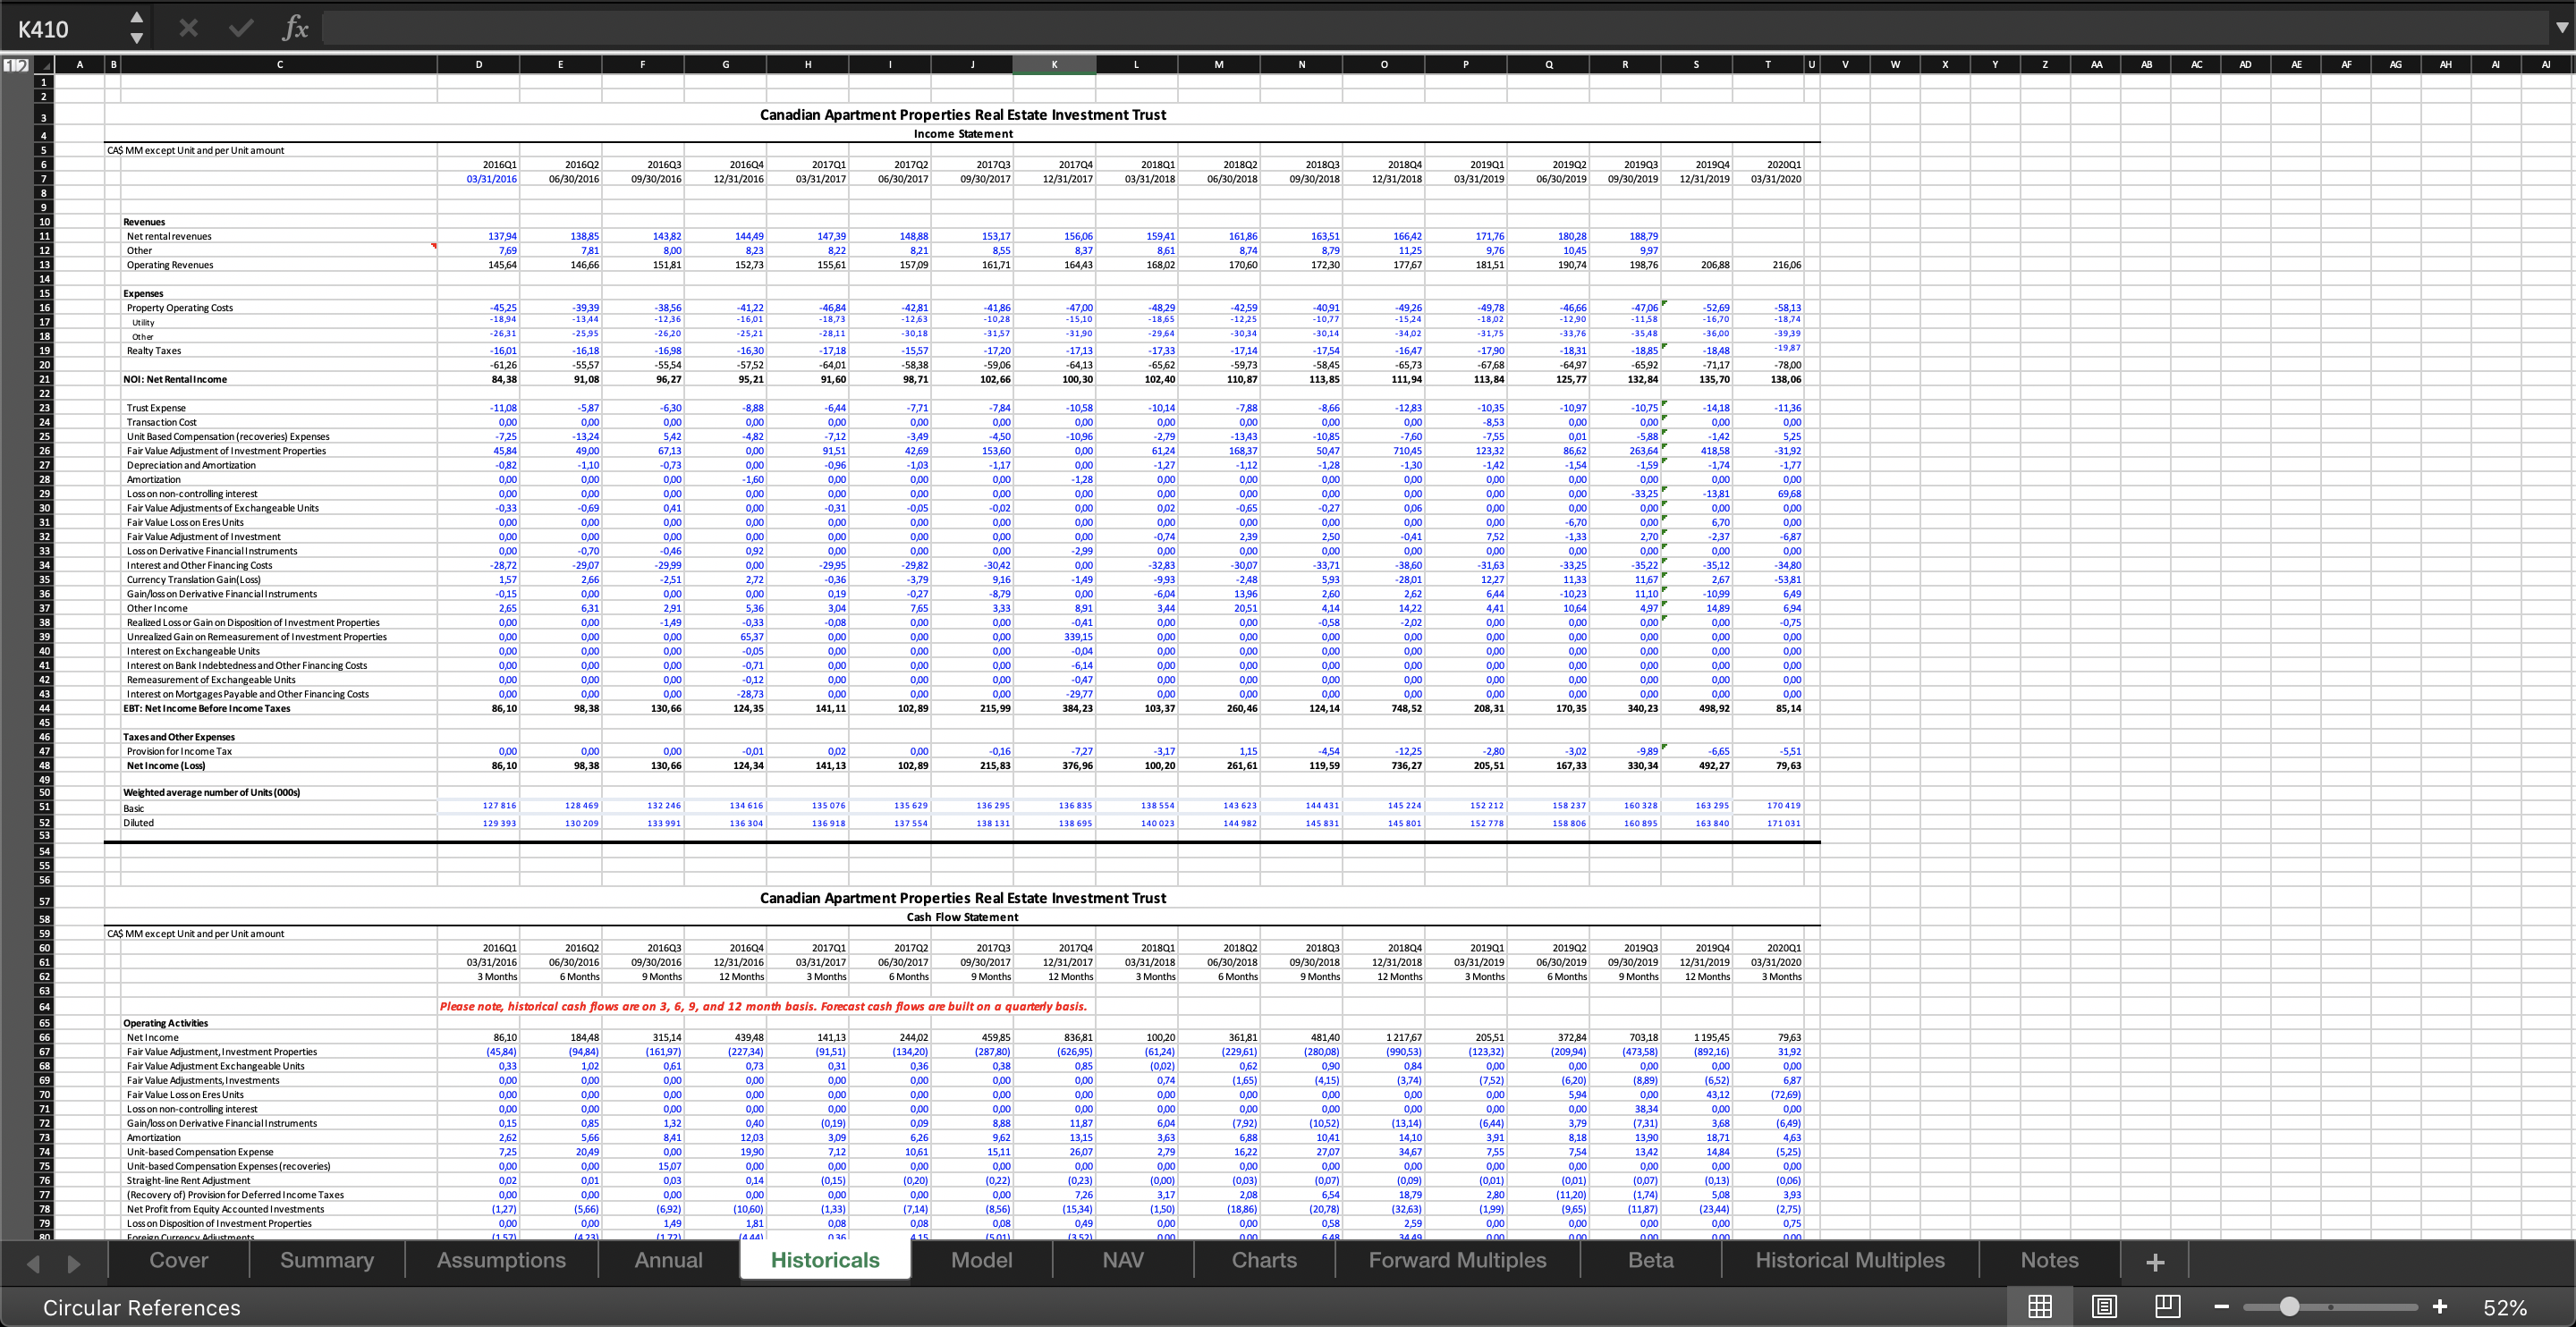Open the Historical Multiples sheet tab
The image size is (2576, 1327).
[x=1850, y=1260]
